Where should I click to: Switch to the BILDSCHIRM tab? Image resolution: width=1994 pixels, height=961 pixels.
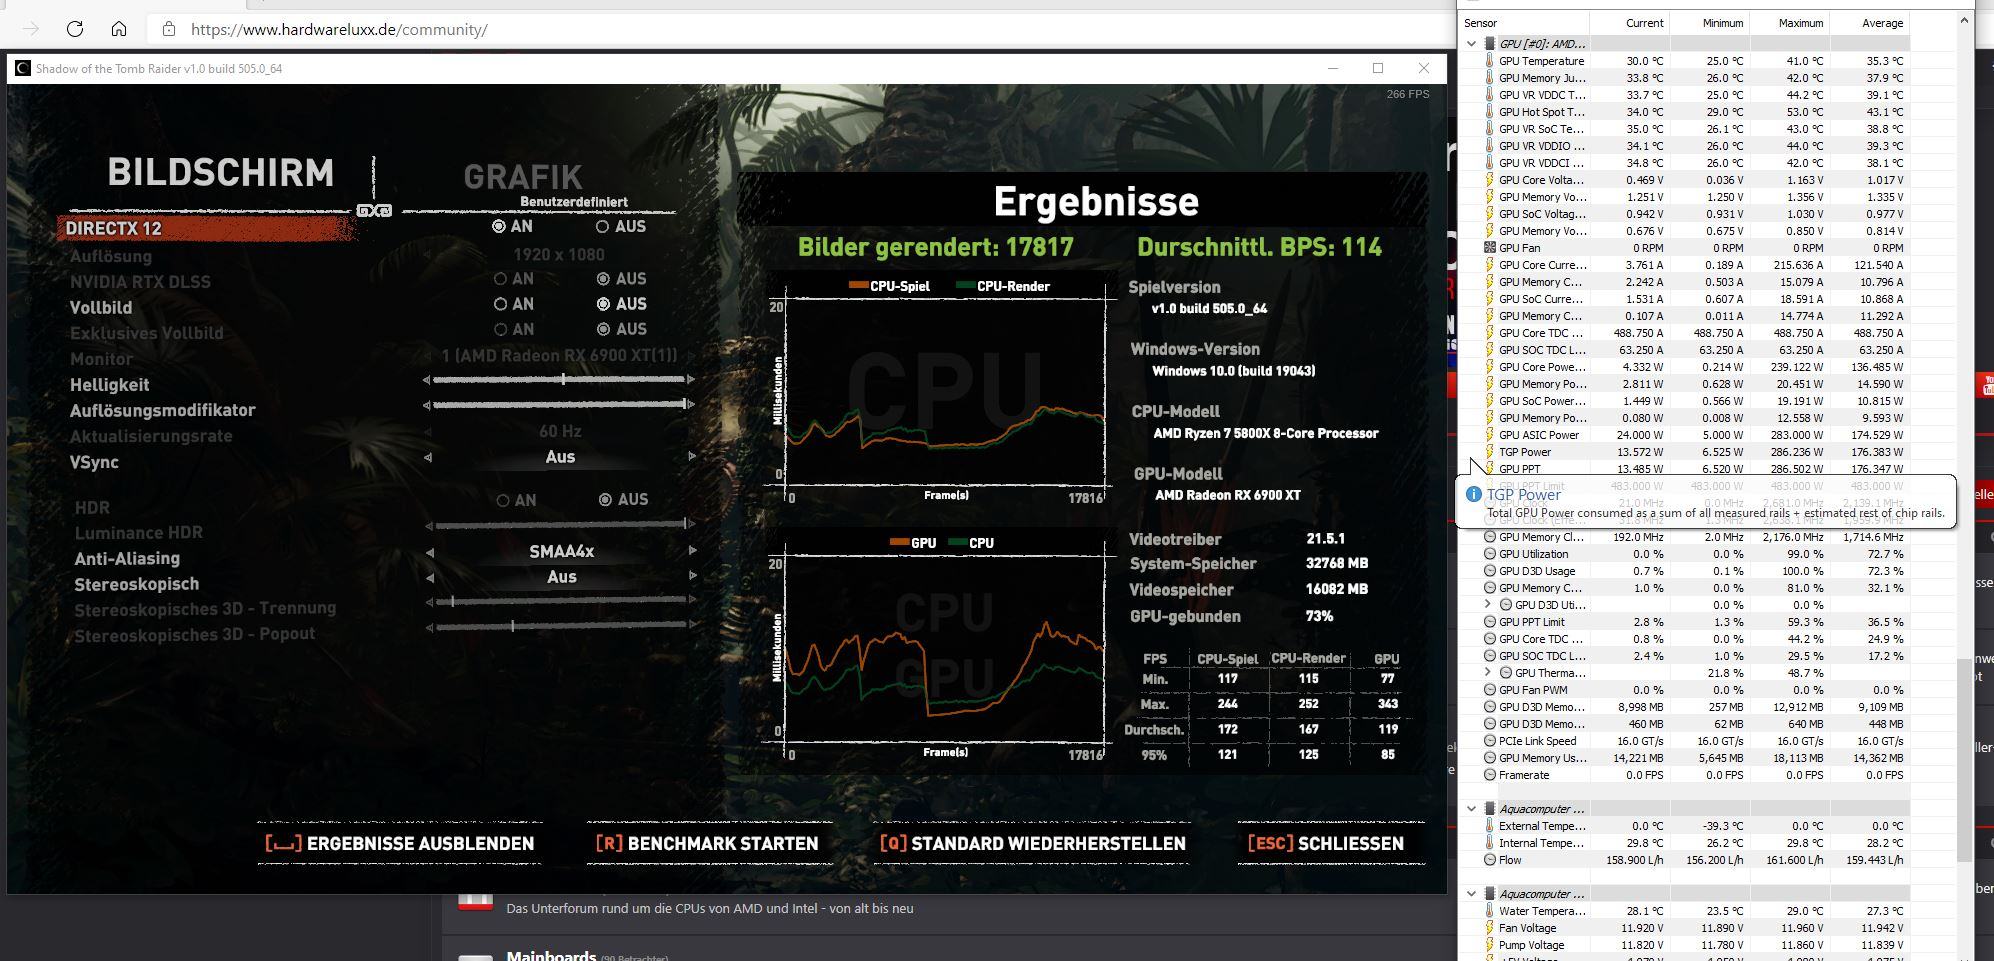tap(221, 172)
